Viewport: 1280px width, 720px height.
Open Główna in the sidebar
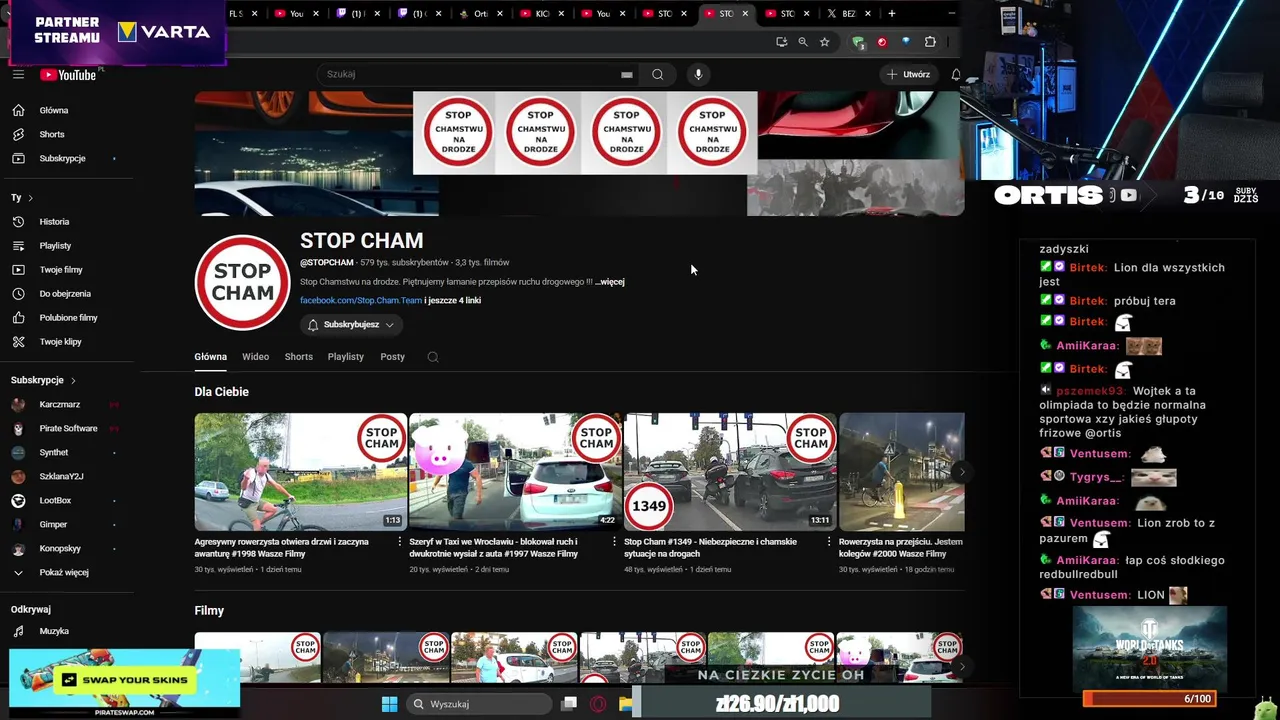tap(54, 110)
